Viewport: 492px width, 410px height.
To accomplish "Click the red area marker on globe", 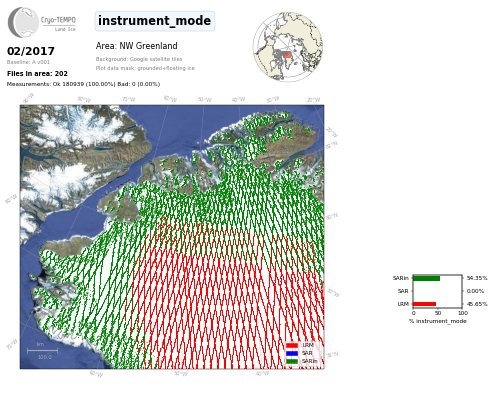I will pos(287,55).
